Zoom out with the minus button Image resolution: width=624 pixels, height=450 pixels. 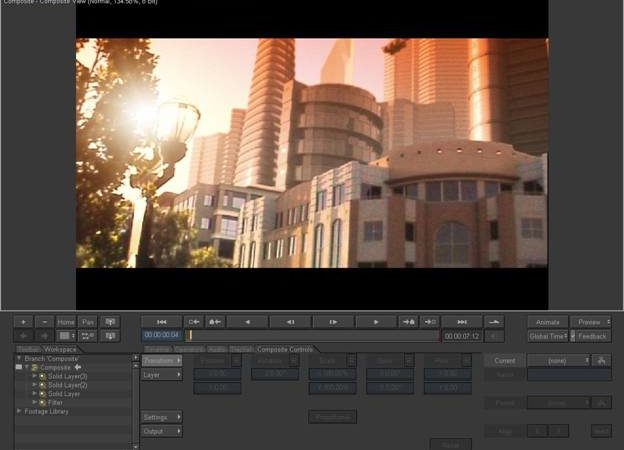coord(45,322)
